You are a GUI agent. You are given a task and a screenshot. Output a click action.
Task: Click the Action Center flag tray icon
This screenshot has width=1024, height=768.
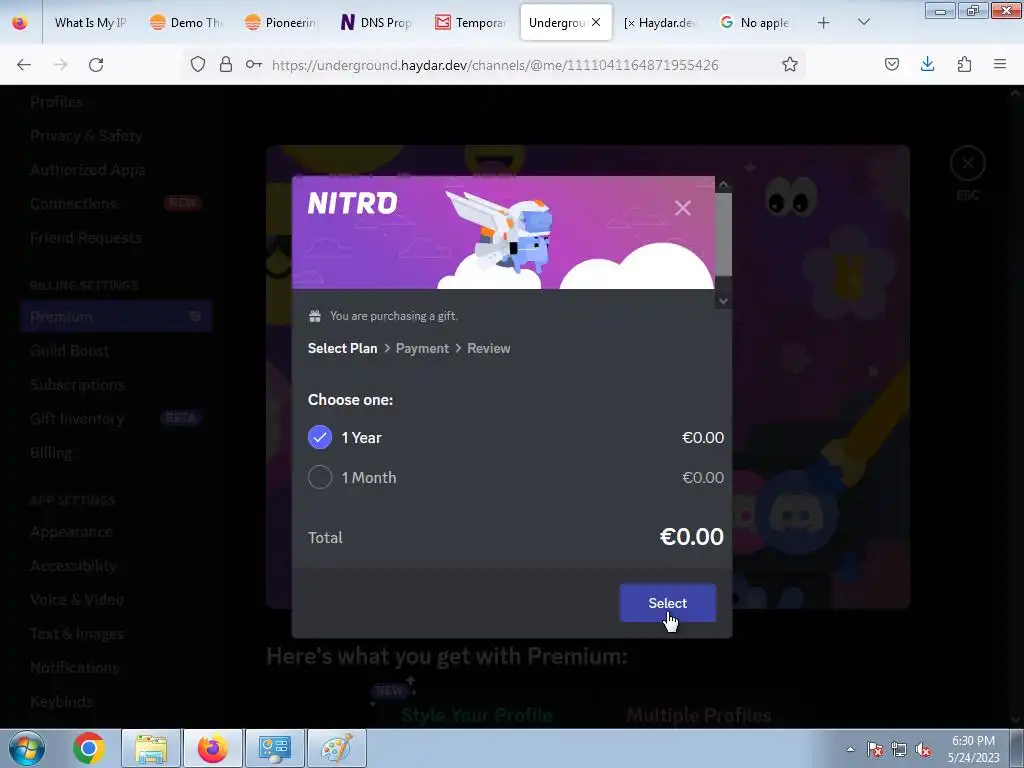click(874, 750)
